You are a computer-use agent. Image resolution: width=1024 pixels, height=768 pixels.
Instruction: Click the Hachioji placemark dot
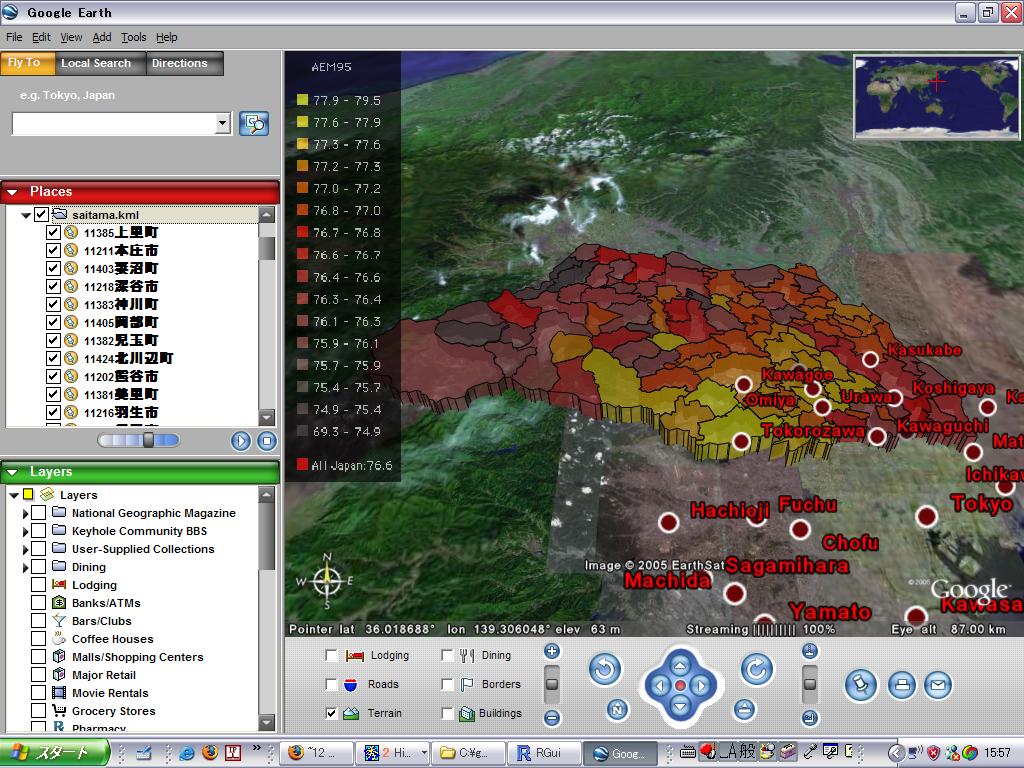point(669,522)
